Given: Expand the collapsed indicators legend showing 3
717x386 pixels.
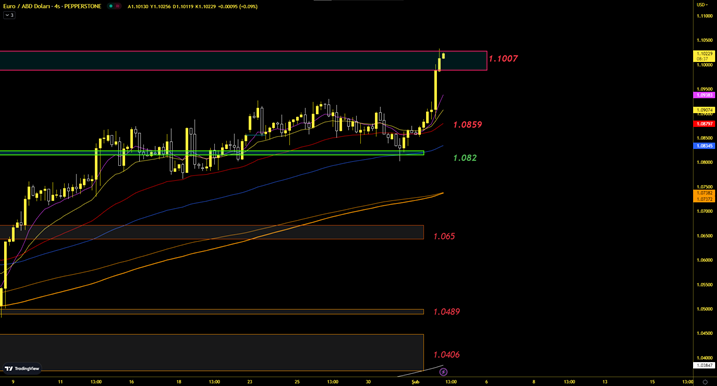Looking at the screenshot, I should [x=9, y=15].
